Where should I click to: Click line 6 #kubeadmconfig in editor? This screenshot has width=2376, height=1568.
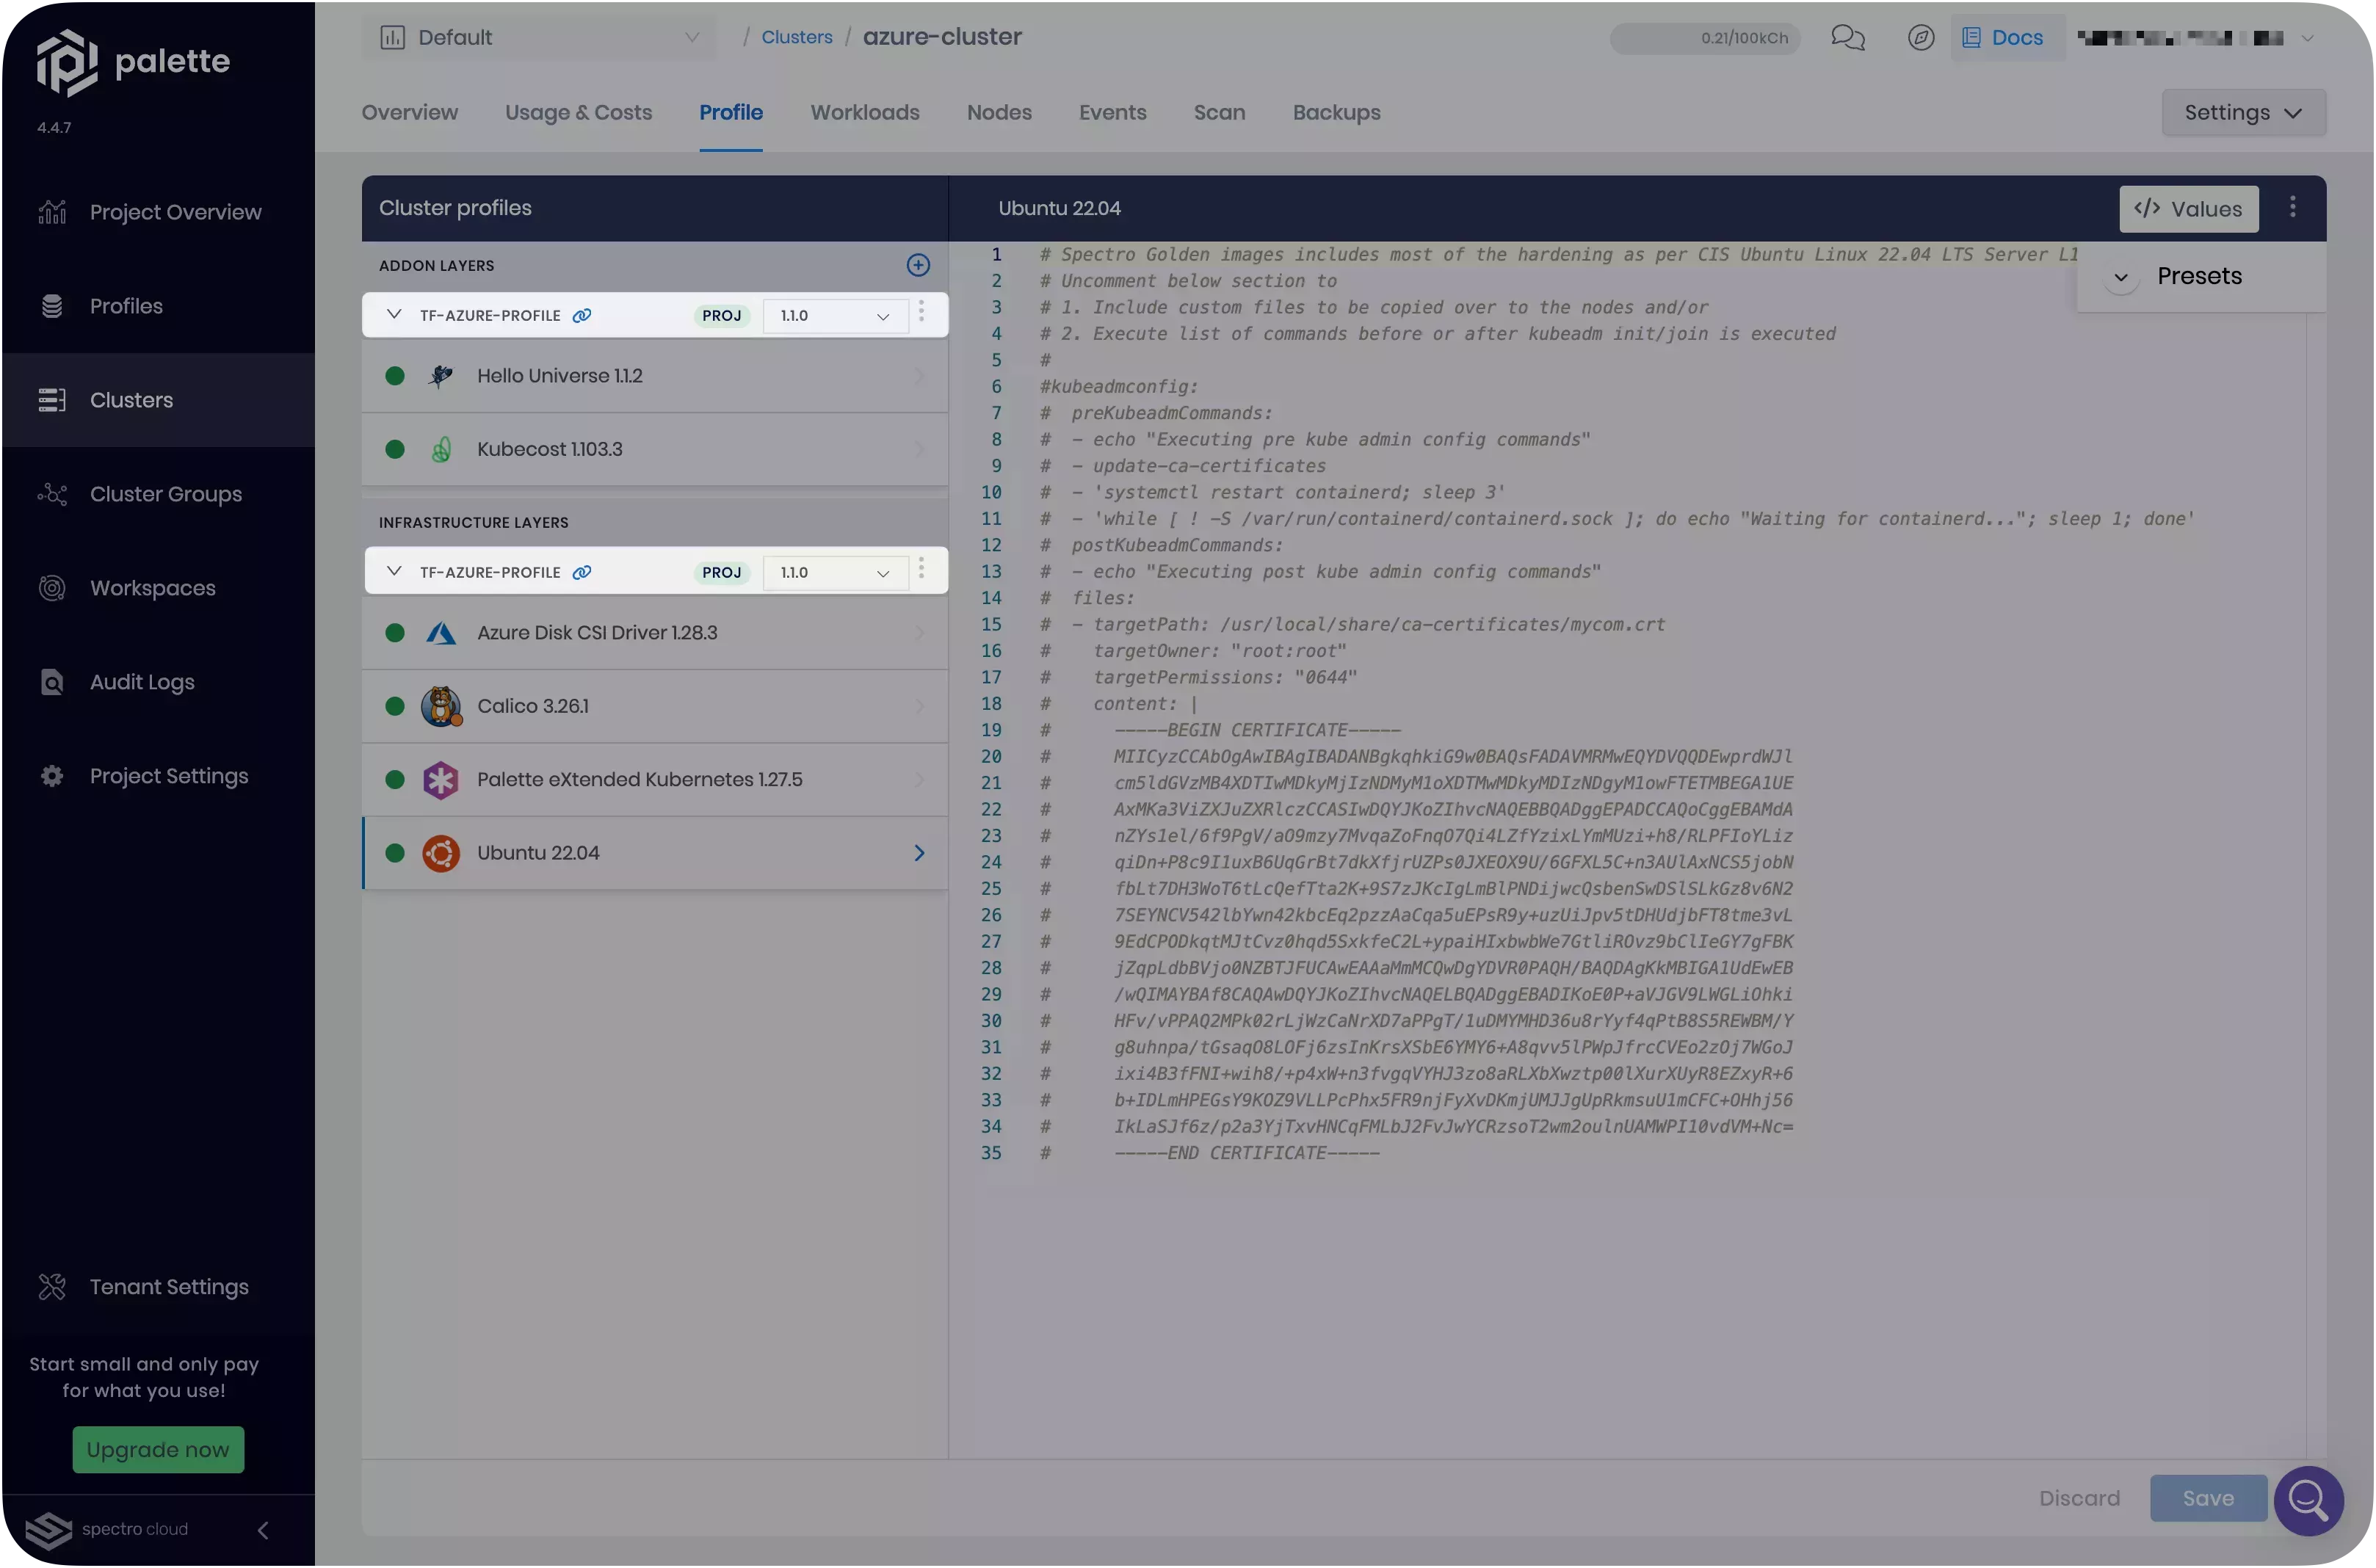(x=1119, y=387)
